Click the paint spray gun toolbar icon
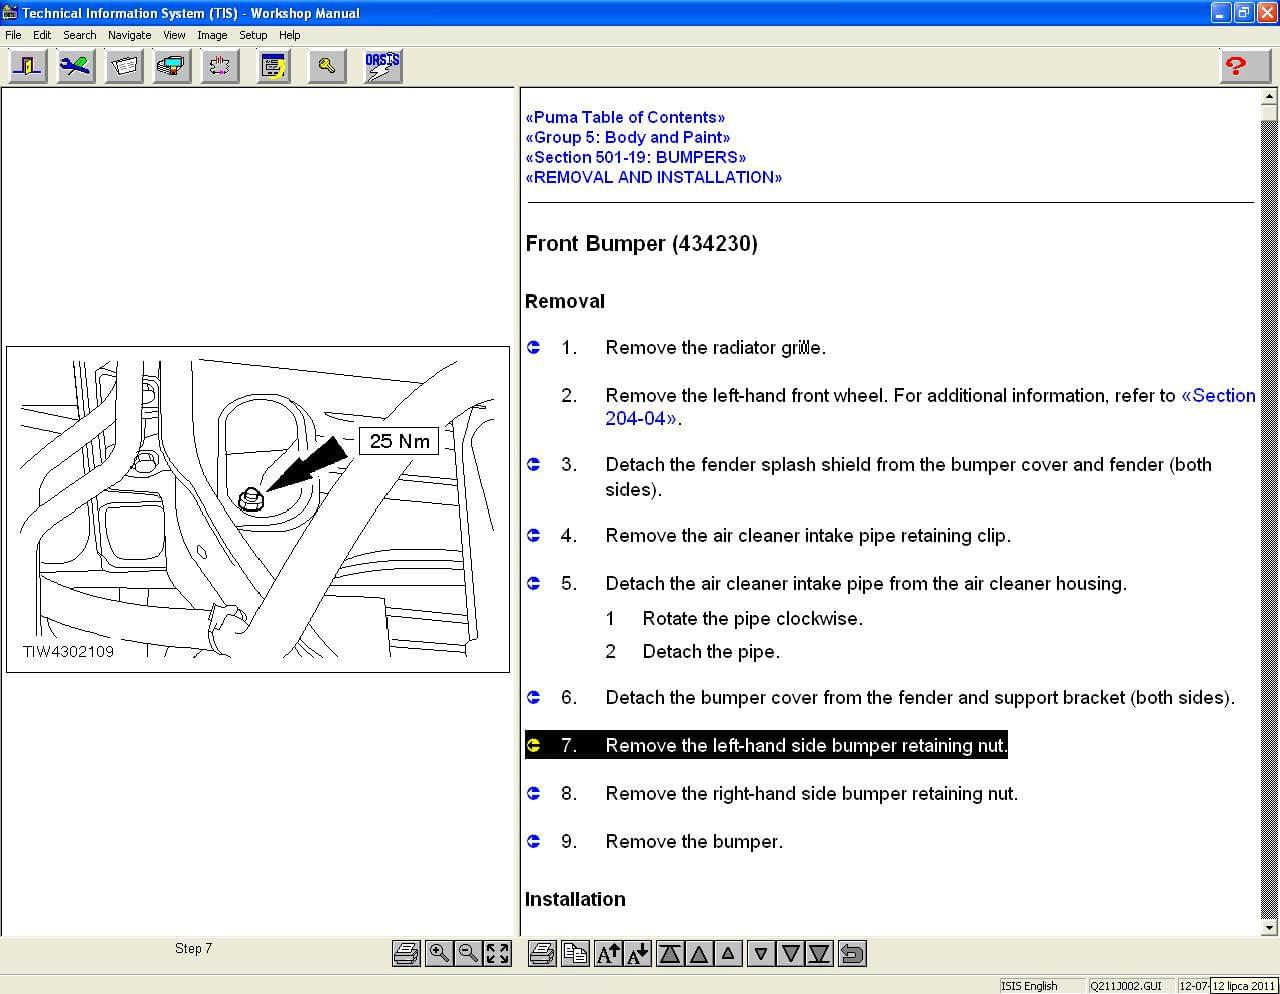 [x=172, y=66]
